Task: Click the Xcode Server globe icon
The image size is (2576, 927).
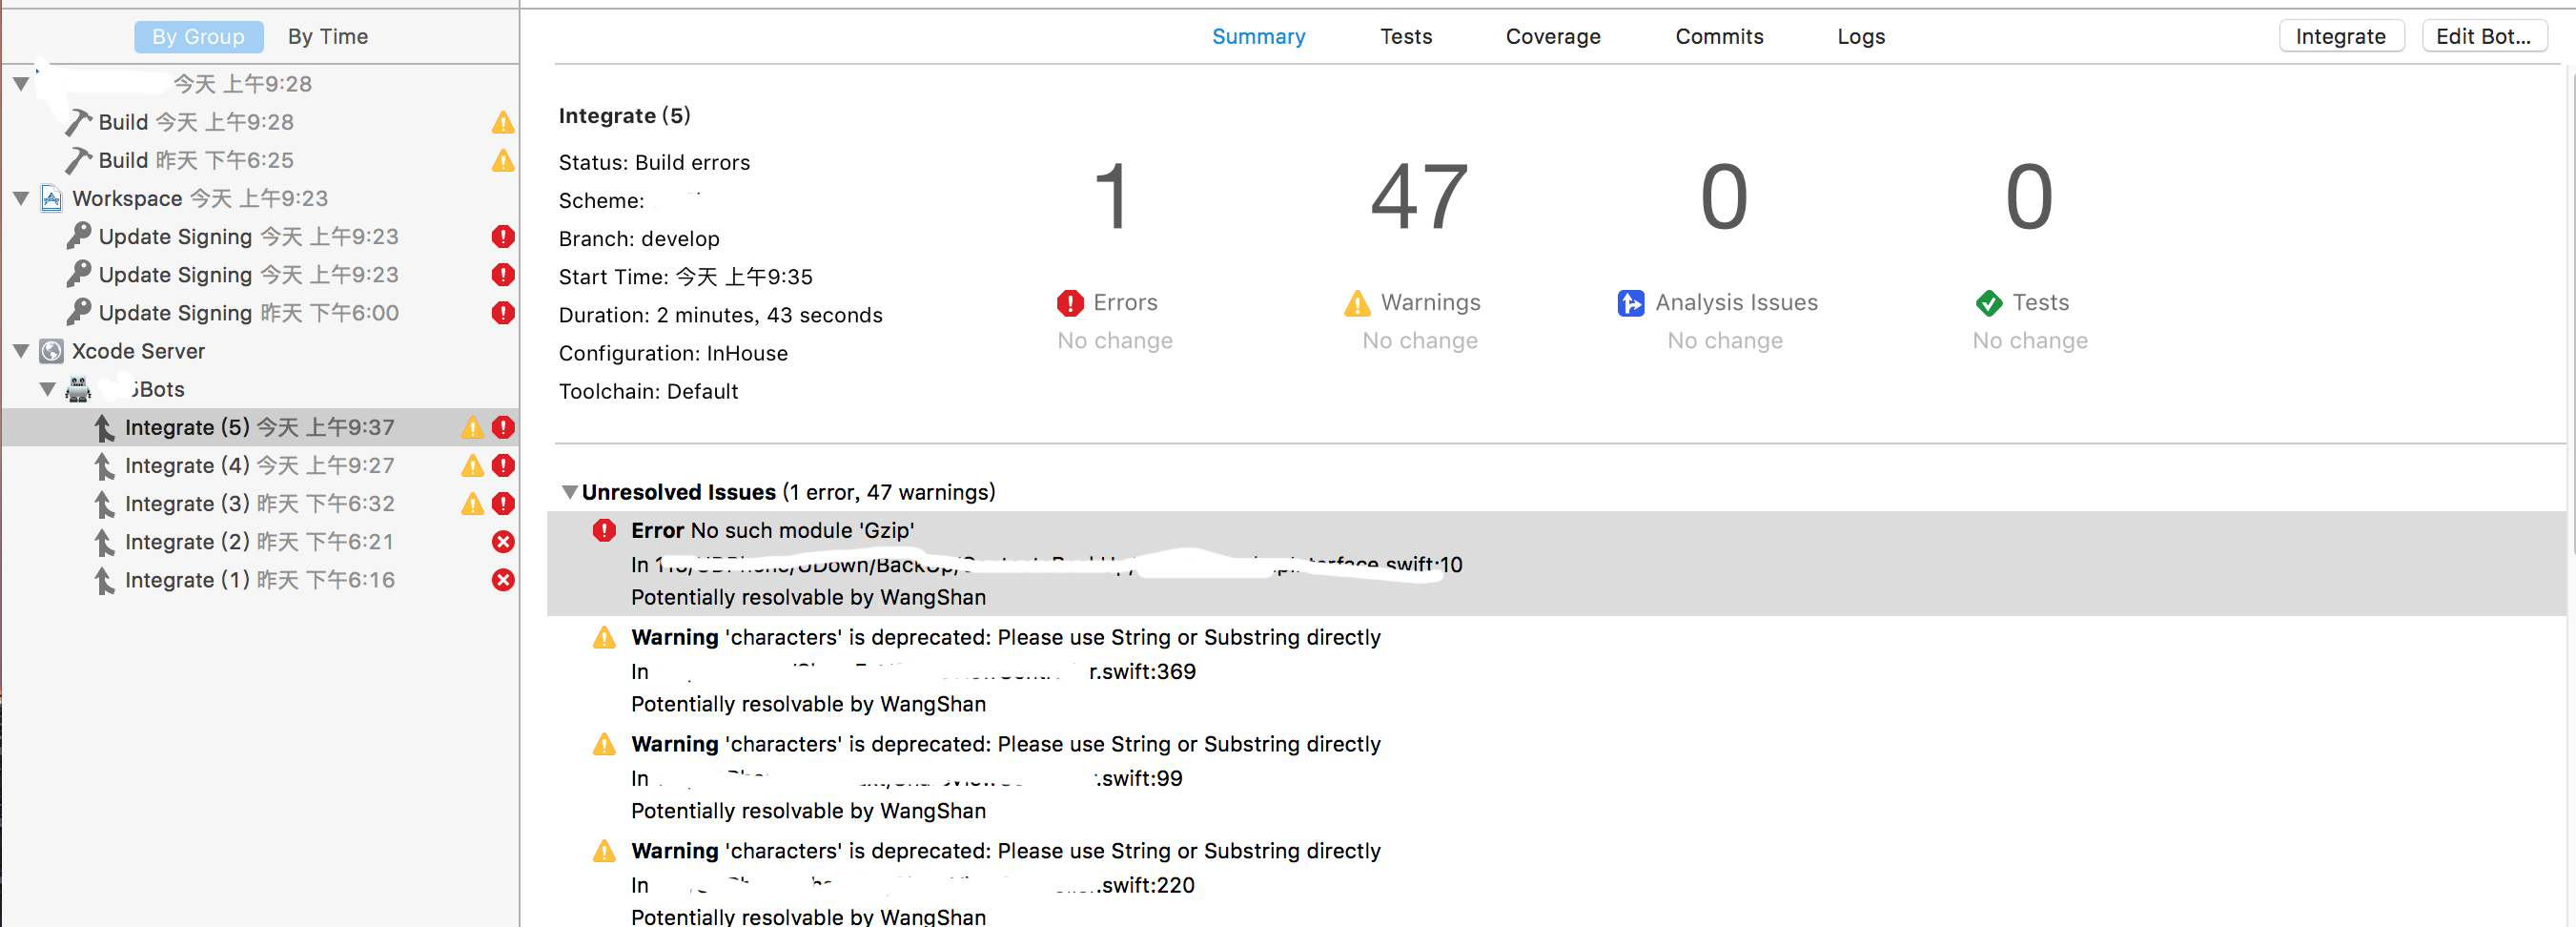Action: click(52, 351)
